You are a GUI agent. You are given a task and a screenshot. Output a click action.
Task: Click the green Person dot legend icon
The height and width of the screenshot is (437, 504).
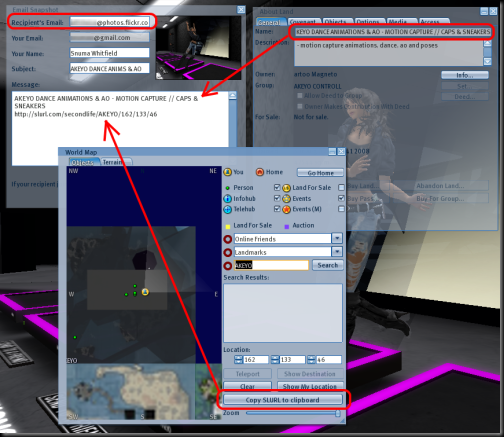227,188
